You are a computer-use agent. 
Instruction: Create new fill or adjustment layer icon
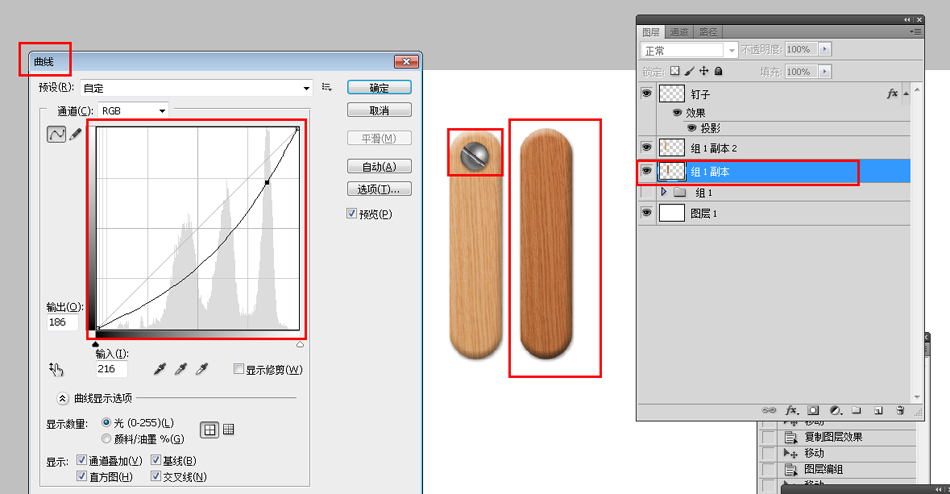click(835, 410)
